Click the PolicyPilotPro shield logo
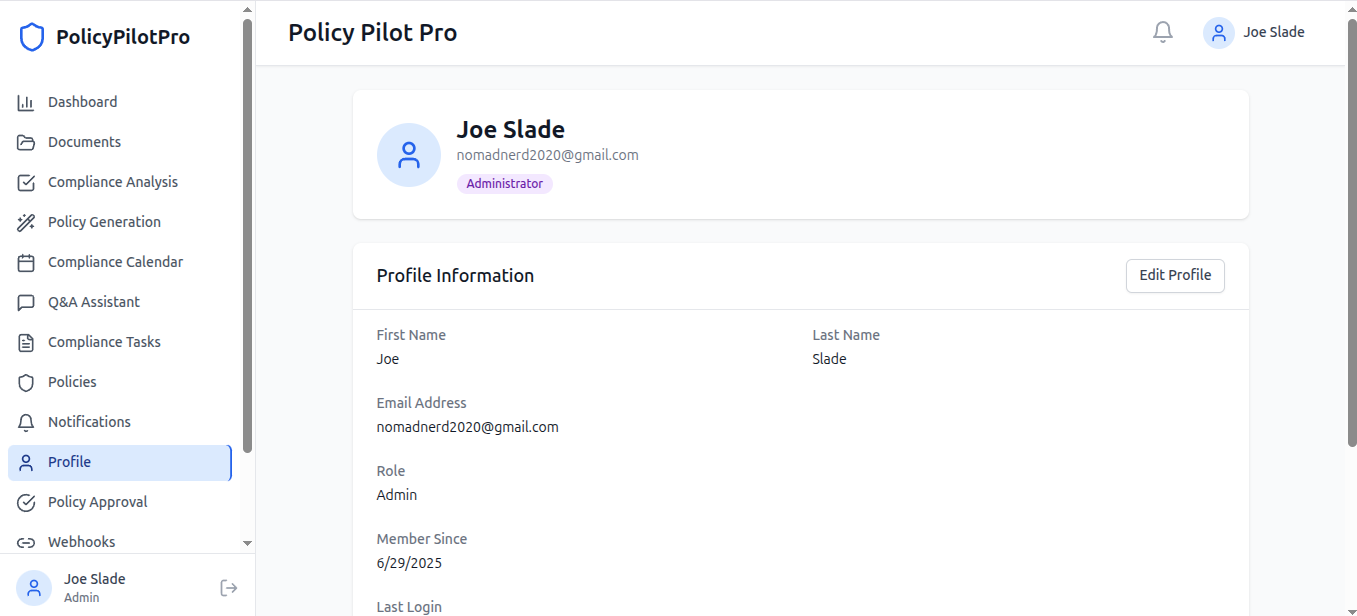 pos(32,38)
